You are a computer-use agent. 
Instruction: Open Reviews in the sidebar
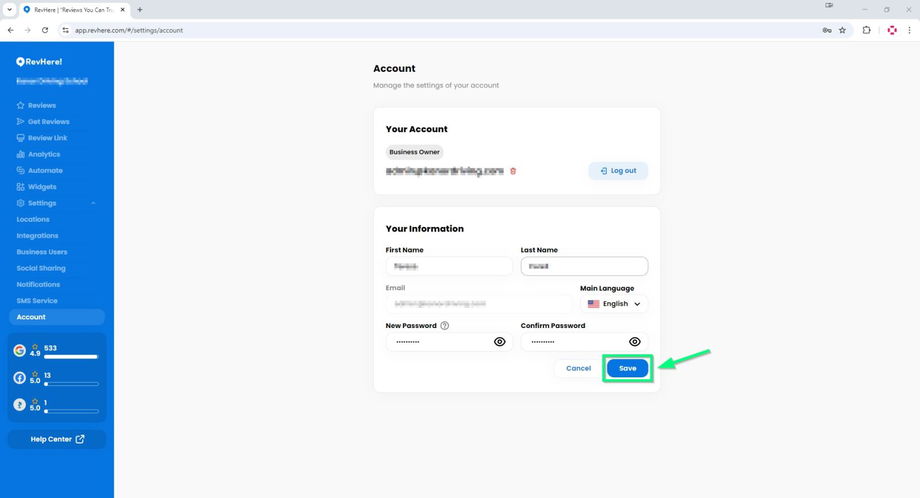click(42, 106)
